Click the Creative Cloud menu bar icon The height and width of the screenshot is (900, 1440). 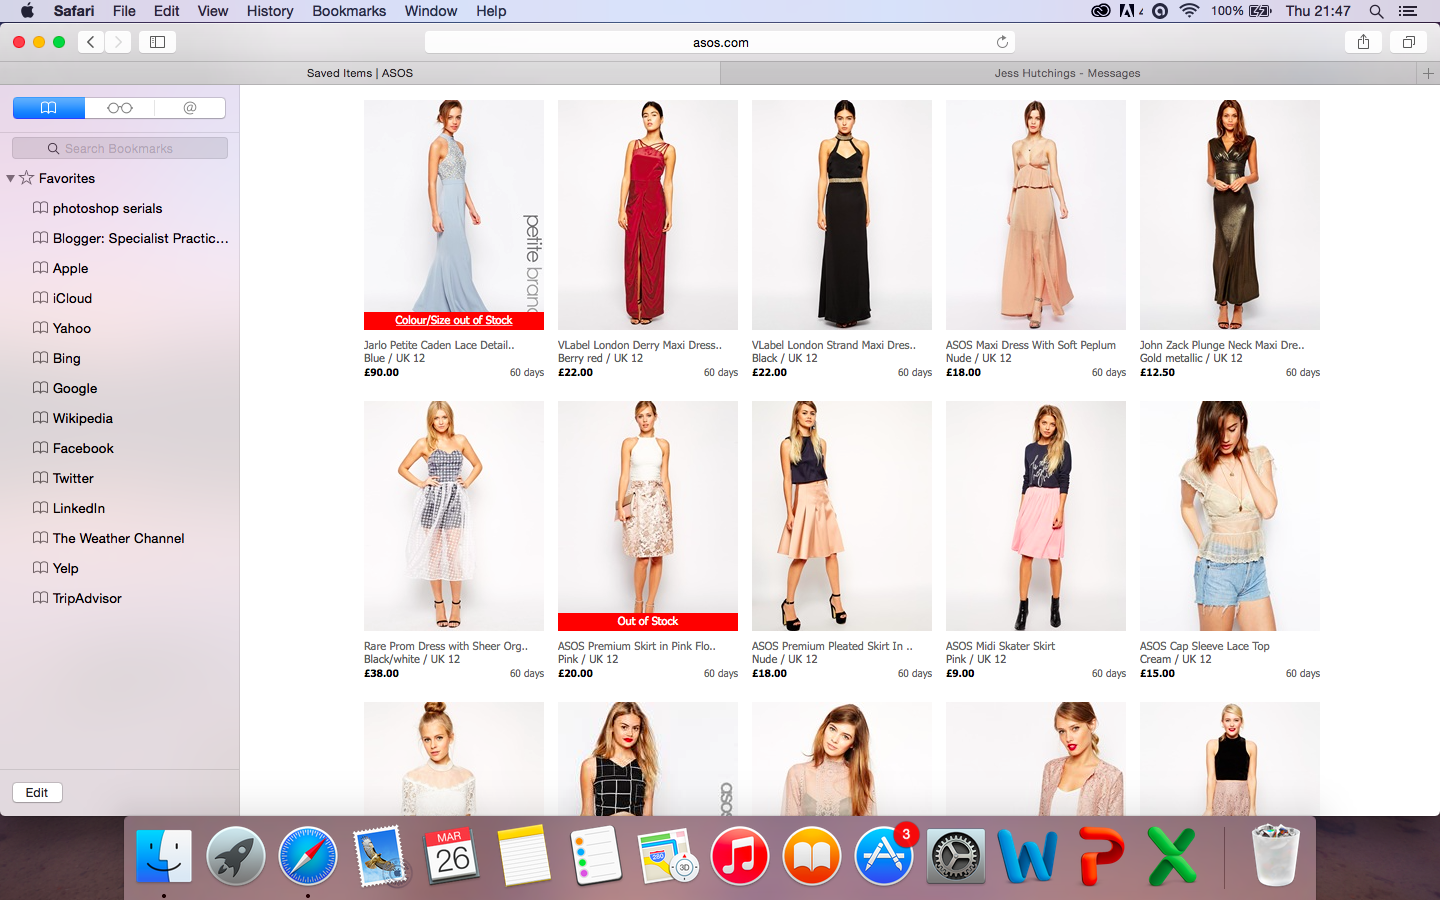[x=1100, y=11]
